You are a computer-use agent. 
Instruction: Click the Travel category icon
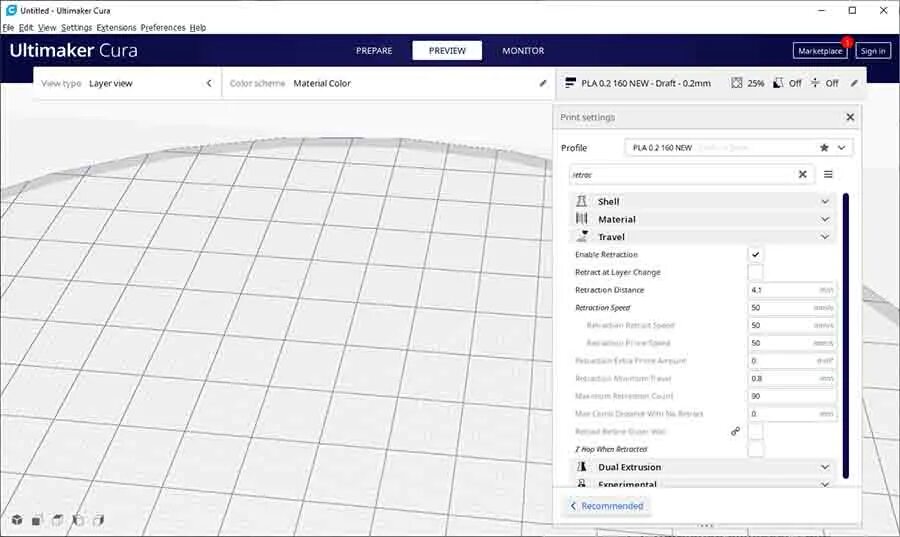tap(582, 236)
